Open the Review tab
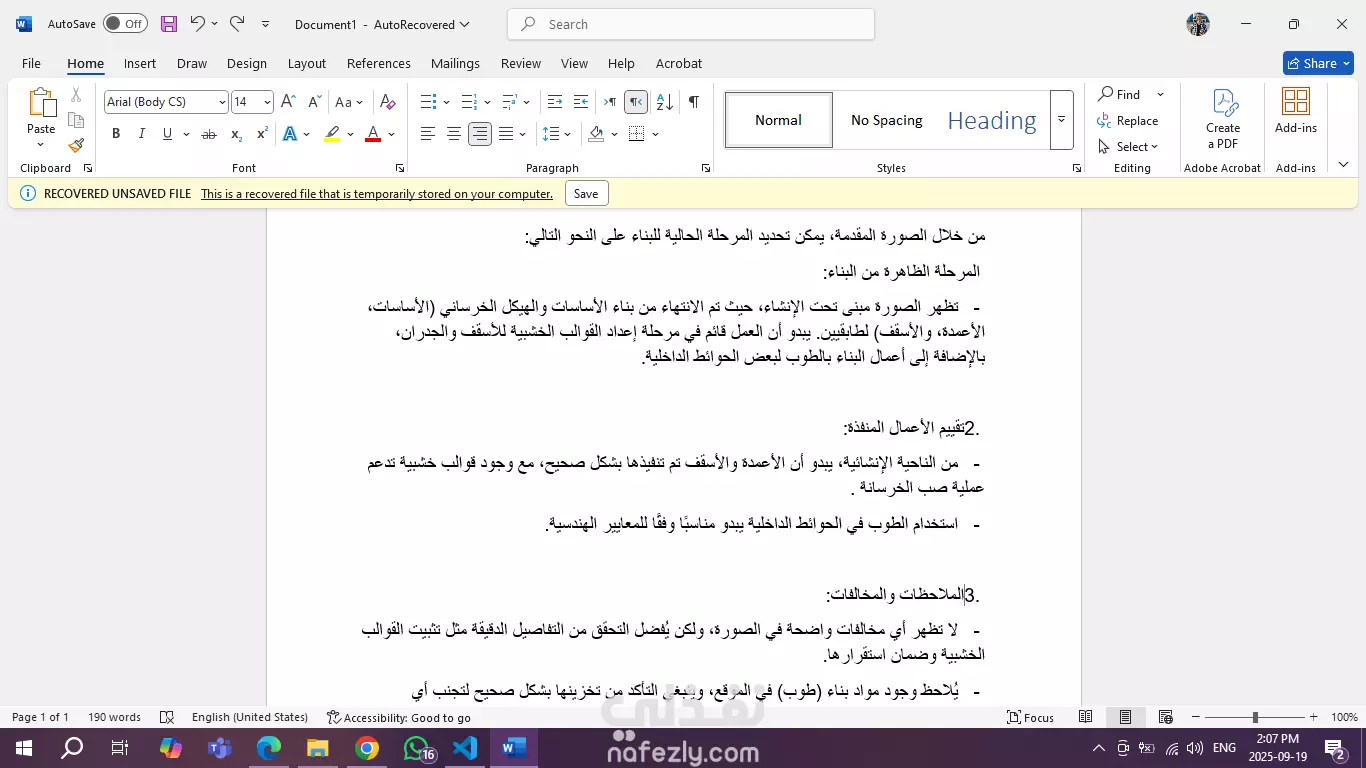 tap(521, 63)
